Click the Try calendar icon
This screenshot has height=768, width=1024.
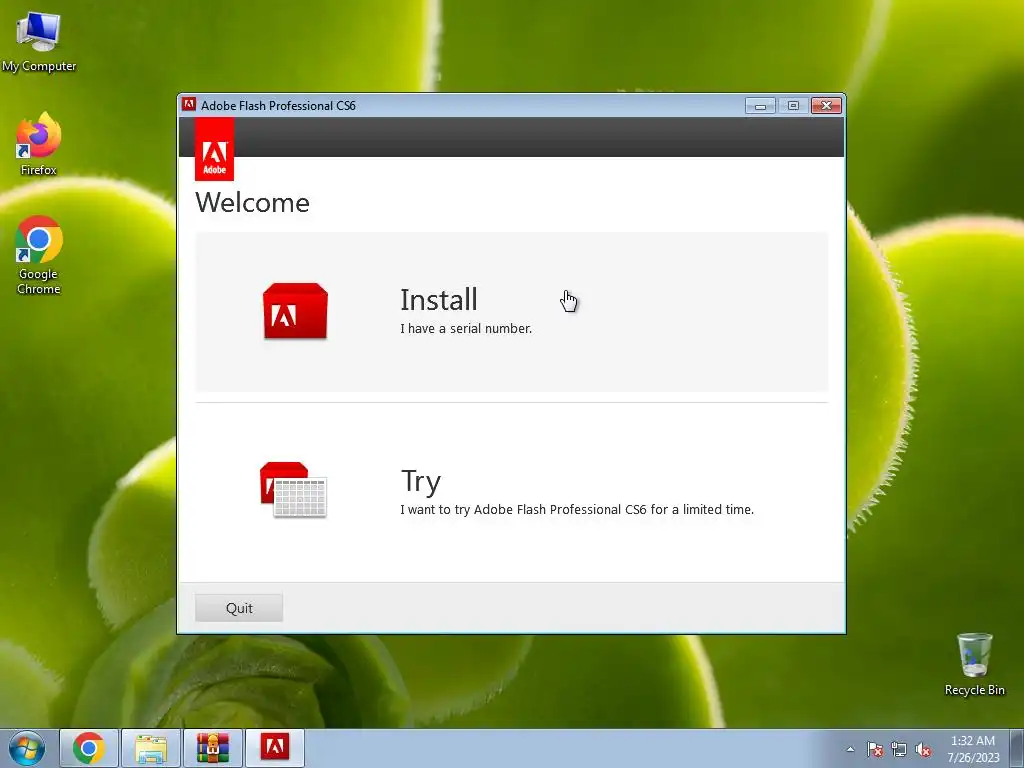[293, 490]
